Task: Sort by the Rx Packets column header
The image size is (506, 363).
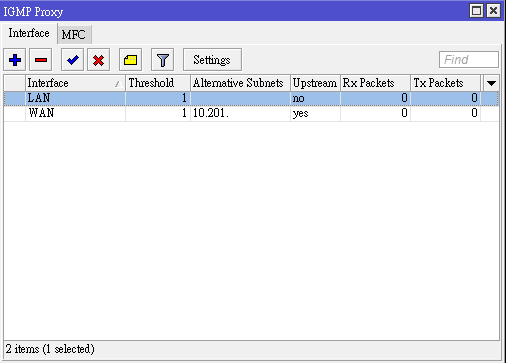Action: click(x=375, y=83)
